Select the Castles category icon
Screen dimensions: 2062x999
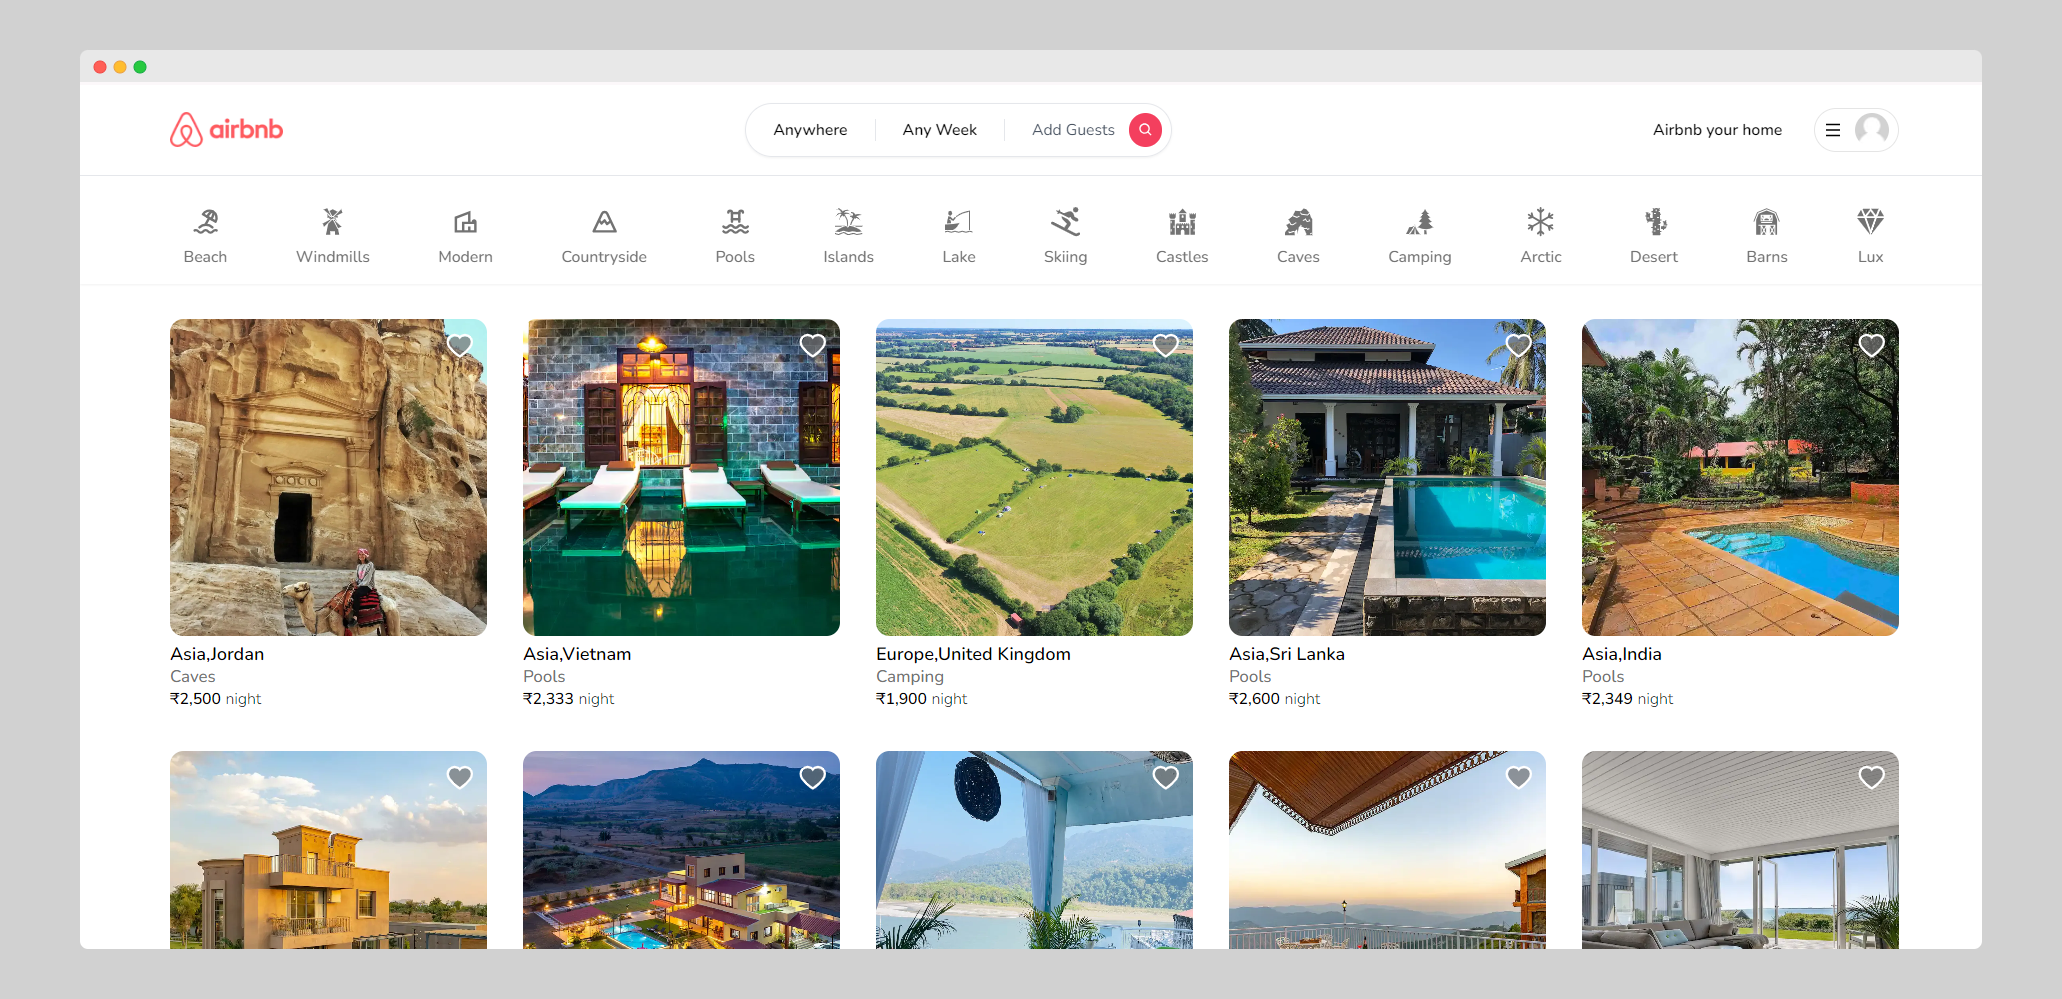click(x=1182, y=233)
